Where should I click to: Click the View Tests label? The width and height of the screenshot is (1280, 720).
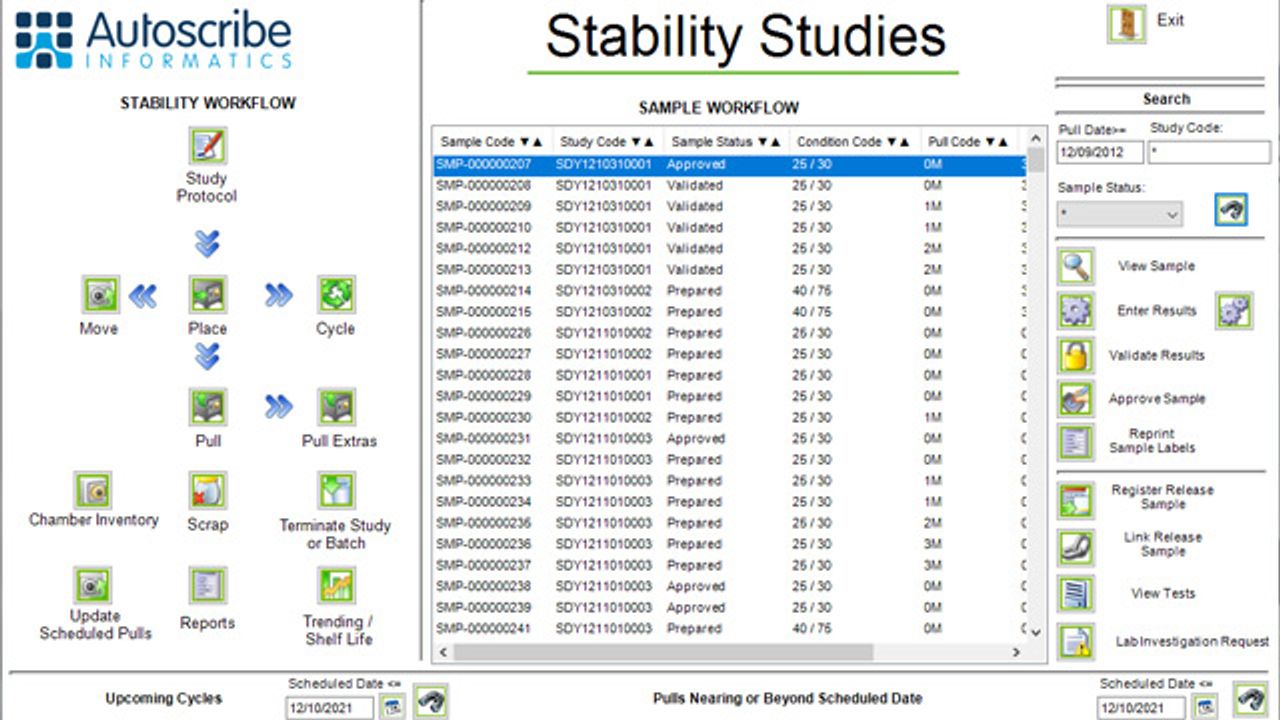1163,594
